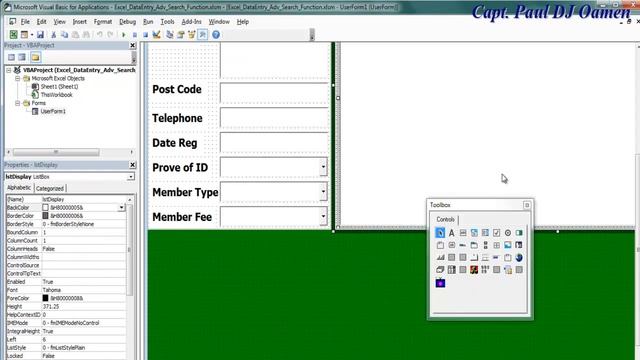This screenshot has width=640, height=360.
Task: Click View Code icon in Project panel
Action: 11,57
